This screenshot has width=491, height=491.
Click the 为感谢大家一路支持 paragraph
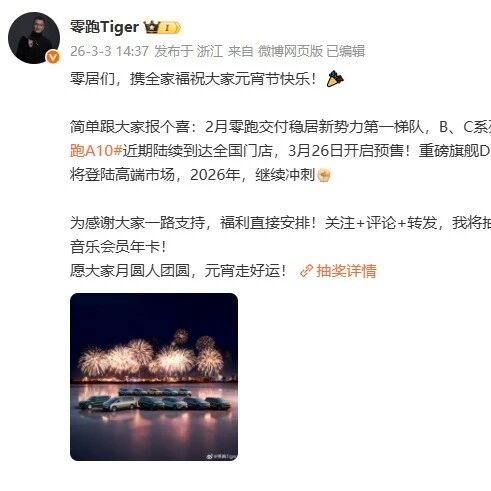(280, 235)
